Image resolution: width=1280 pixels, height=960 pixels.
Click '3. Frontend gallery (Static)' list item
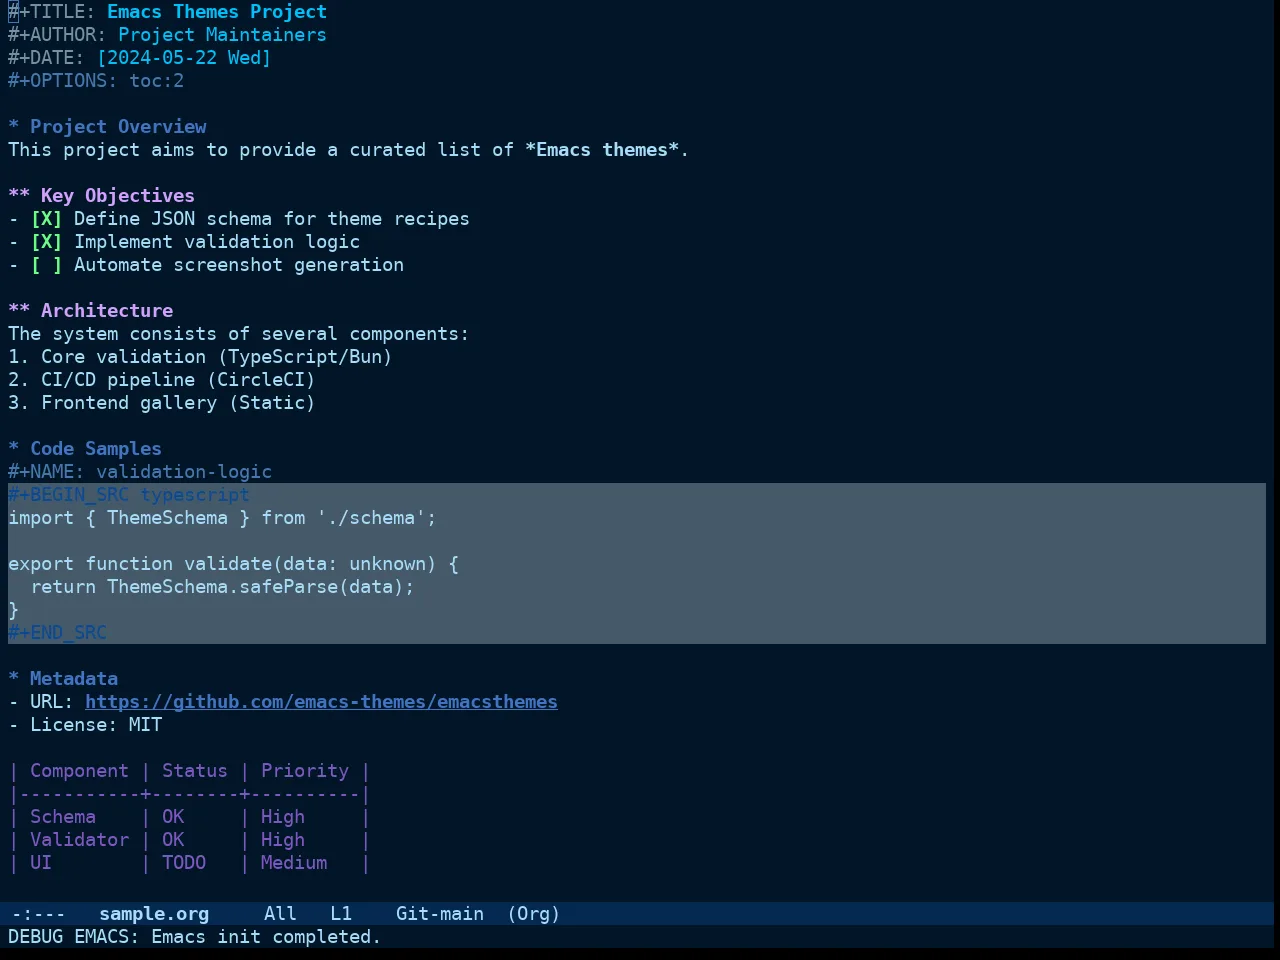162,403
